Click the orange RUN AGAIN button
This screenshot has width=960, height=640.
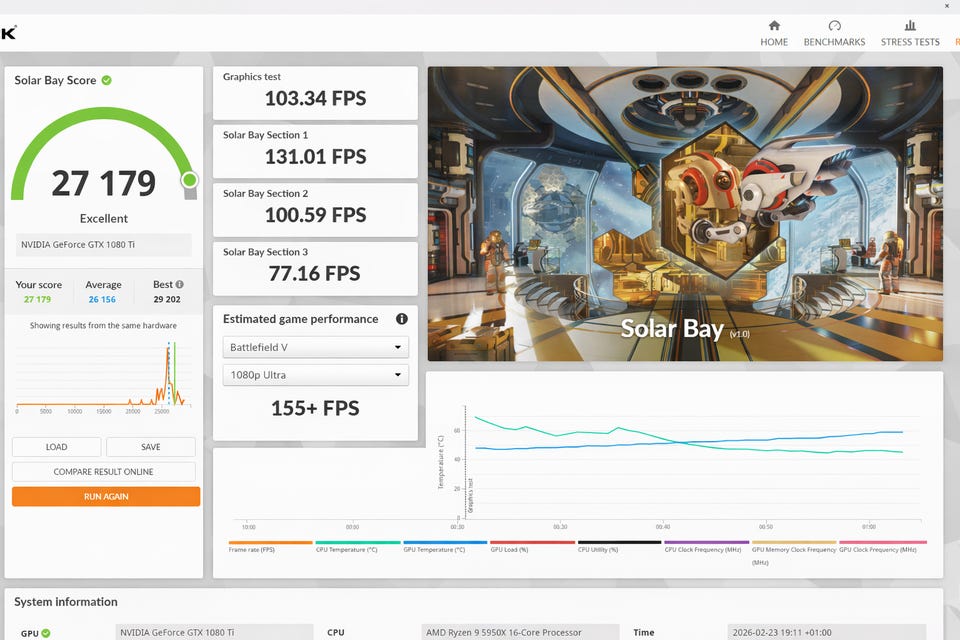click(106, 497)
